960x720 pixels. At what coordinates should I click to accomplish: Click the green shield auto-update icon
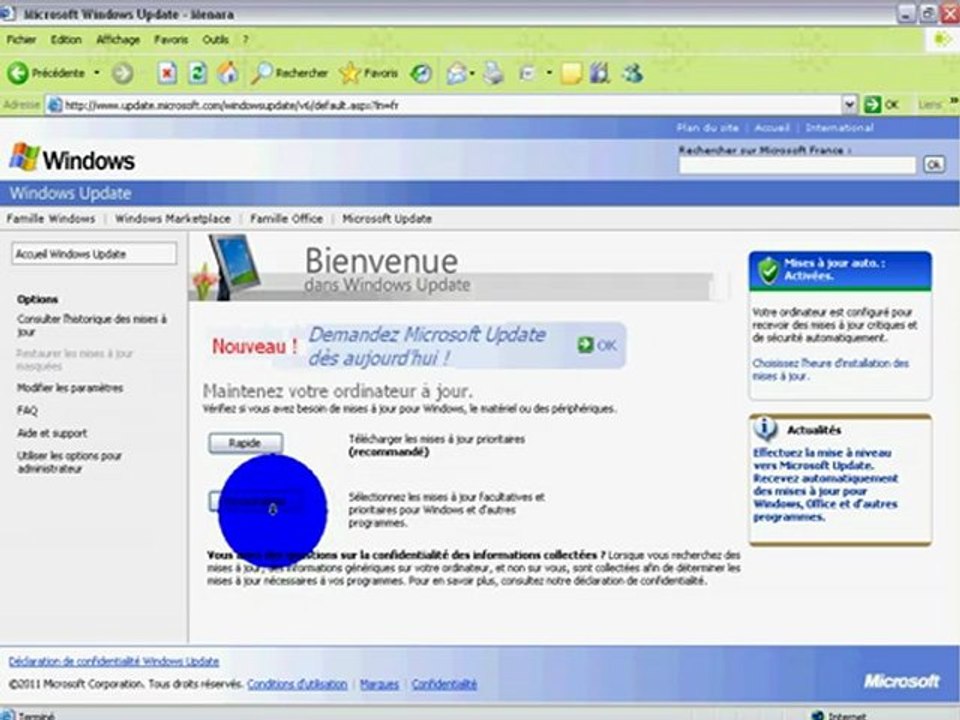[768, 270]
